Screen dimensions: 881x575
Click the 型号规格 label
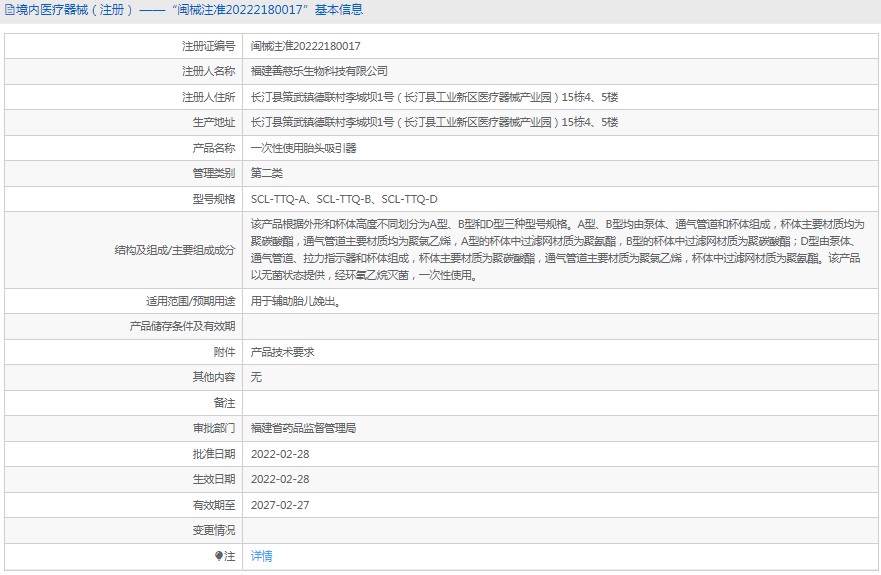[214, 199]
